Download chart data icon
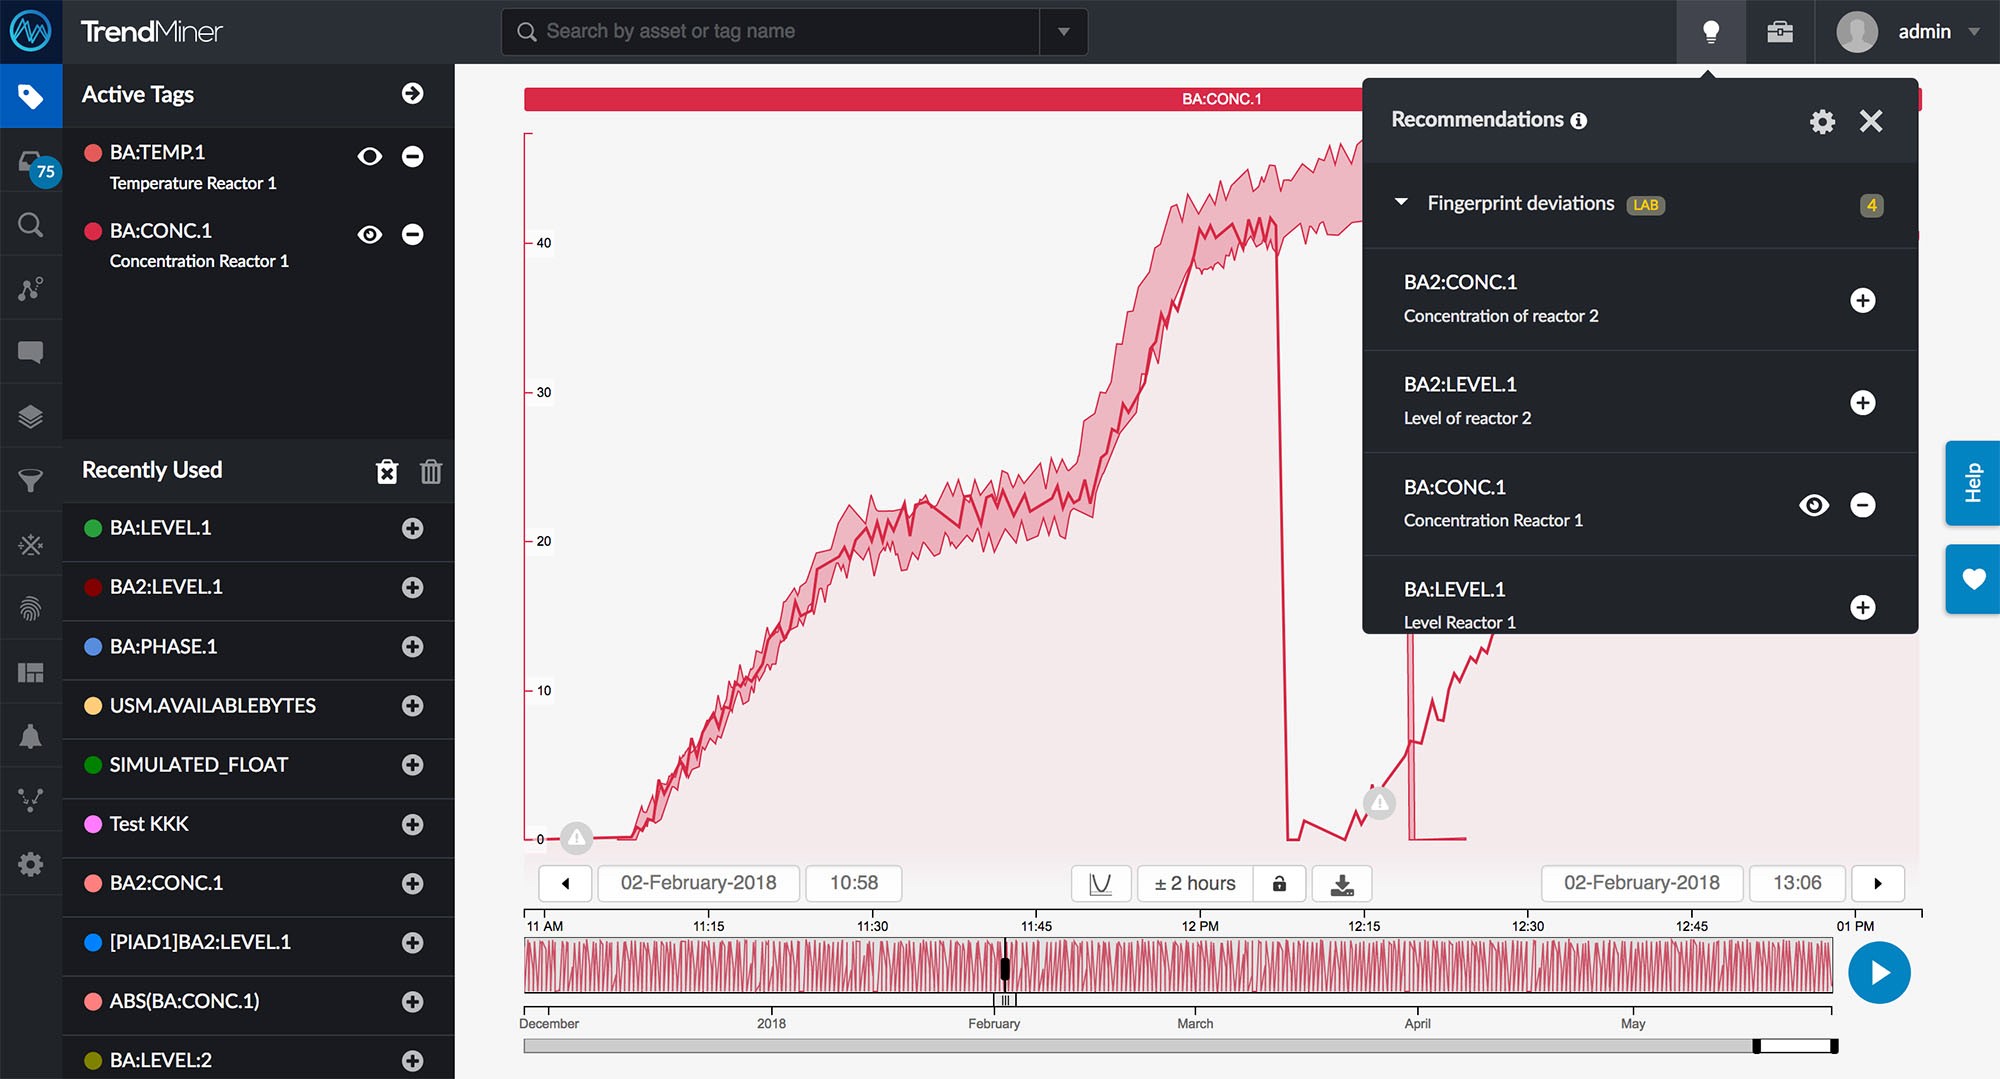The image size is (2000, 1079). click(x=1342, y=884)
